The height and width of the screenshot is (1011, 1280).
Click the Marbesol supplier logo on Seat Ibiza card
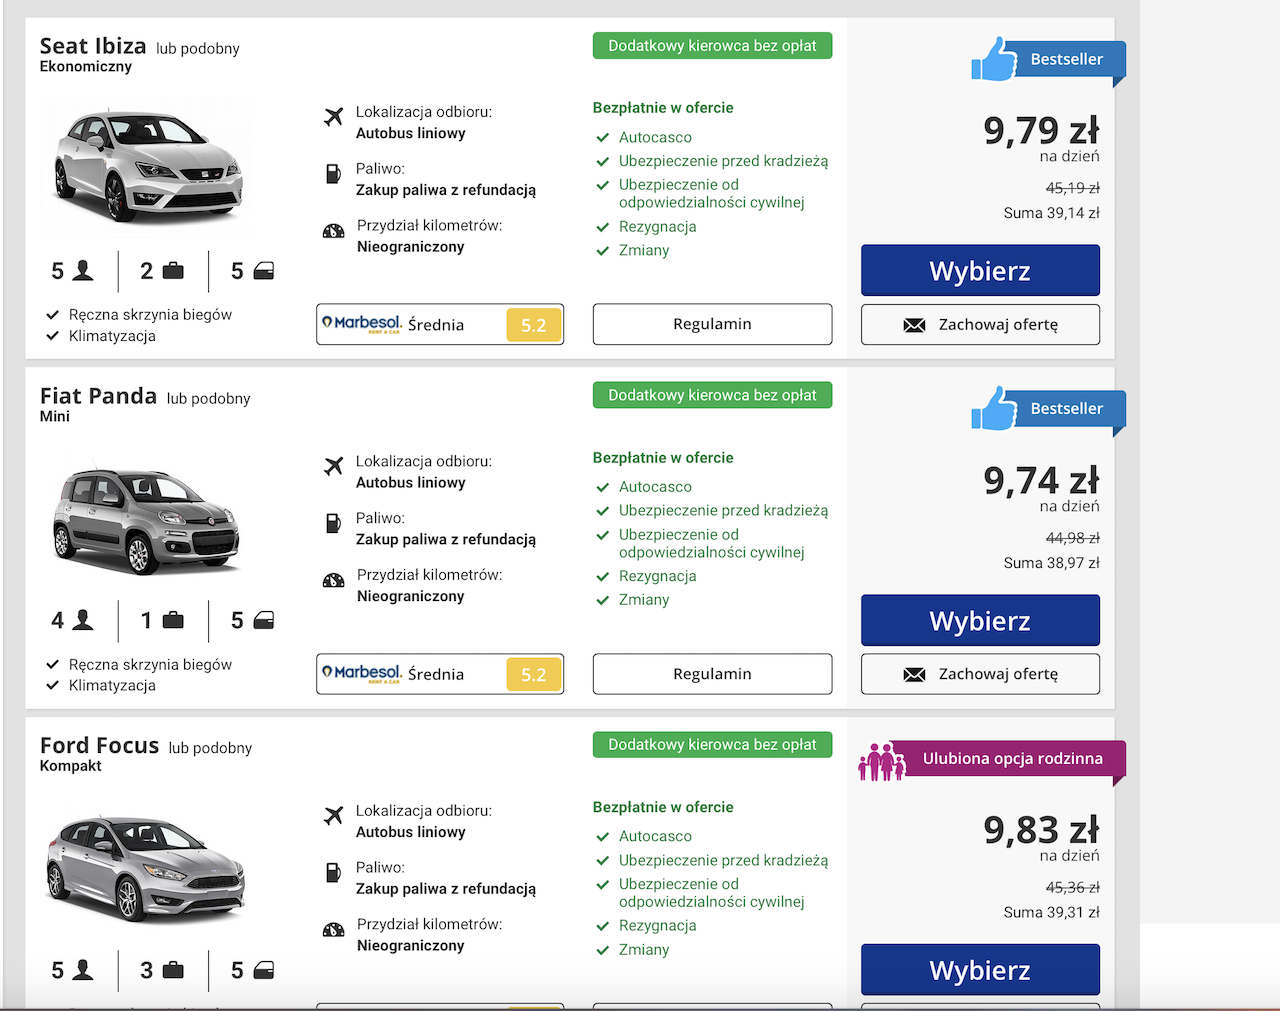coord(361,324)
